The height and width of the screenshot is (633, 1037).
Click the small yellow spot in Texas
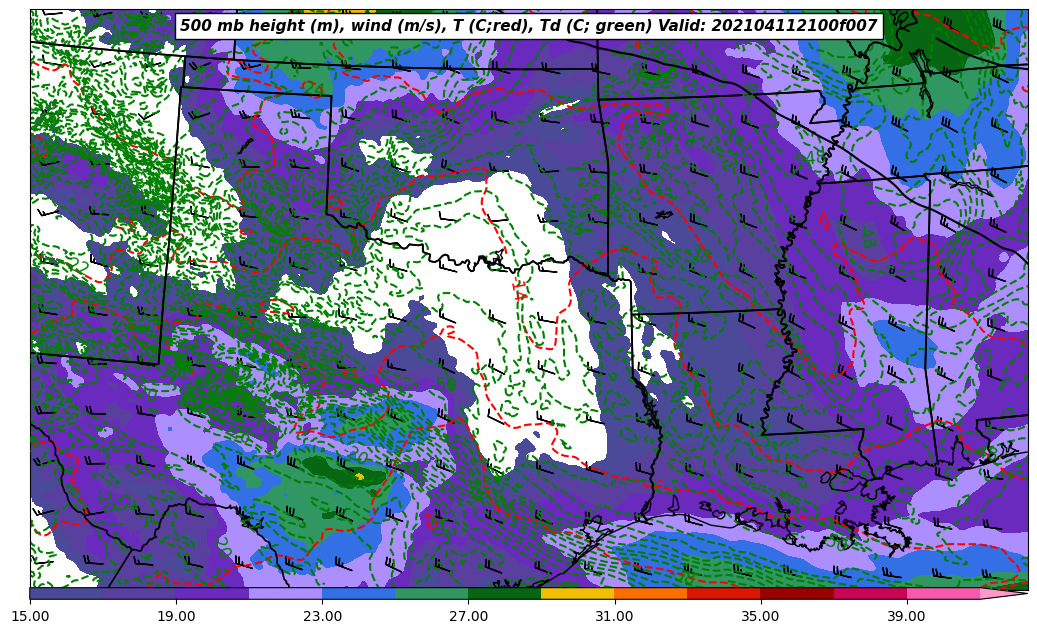click(x=359, y=476)
